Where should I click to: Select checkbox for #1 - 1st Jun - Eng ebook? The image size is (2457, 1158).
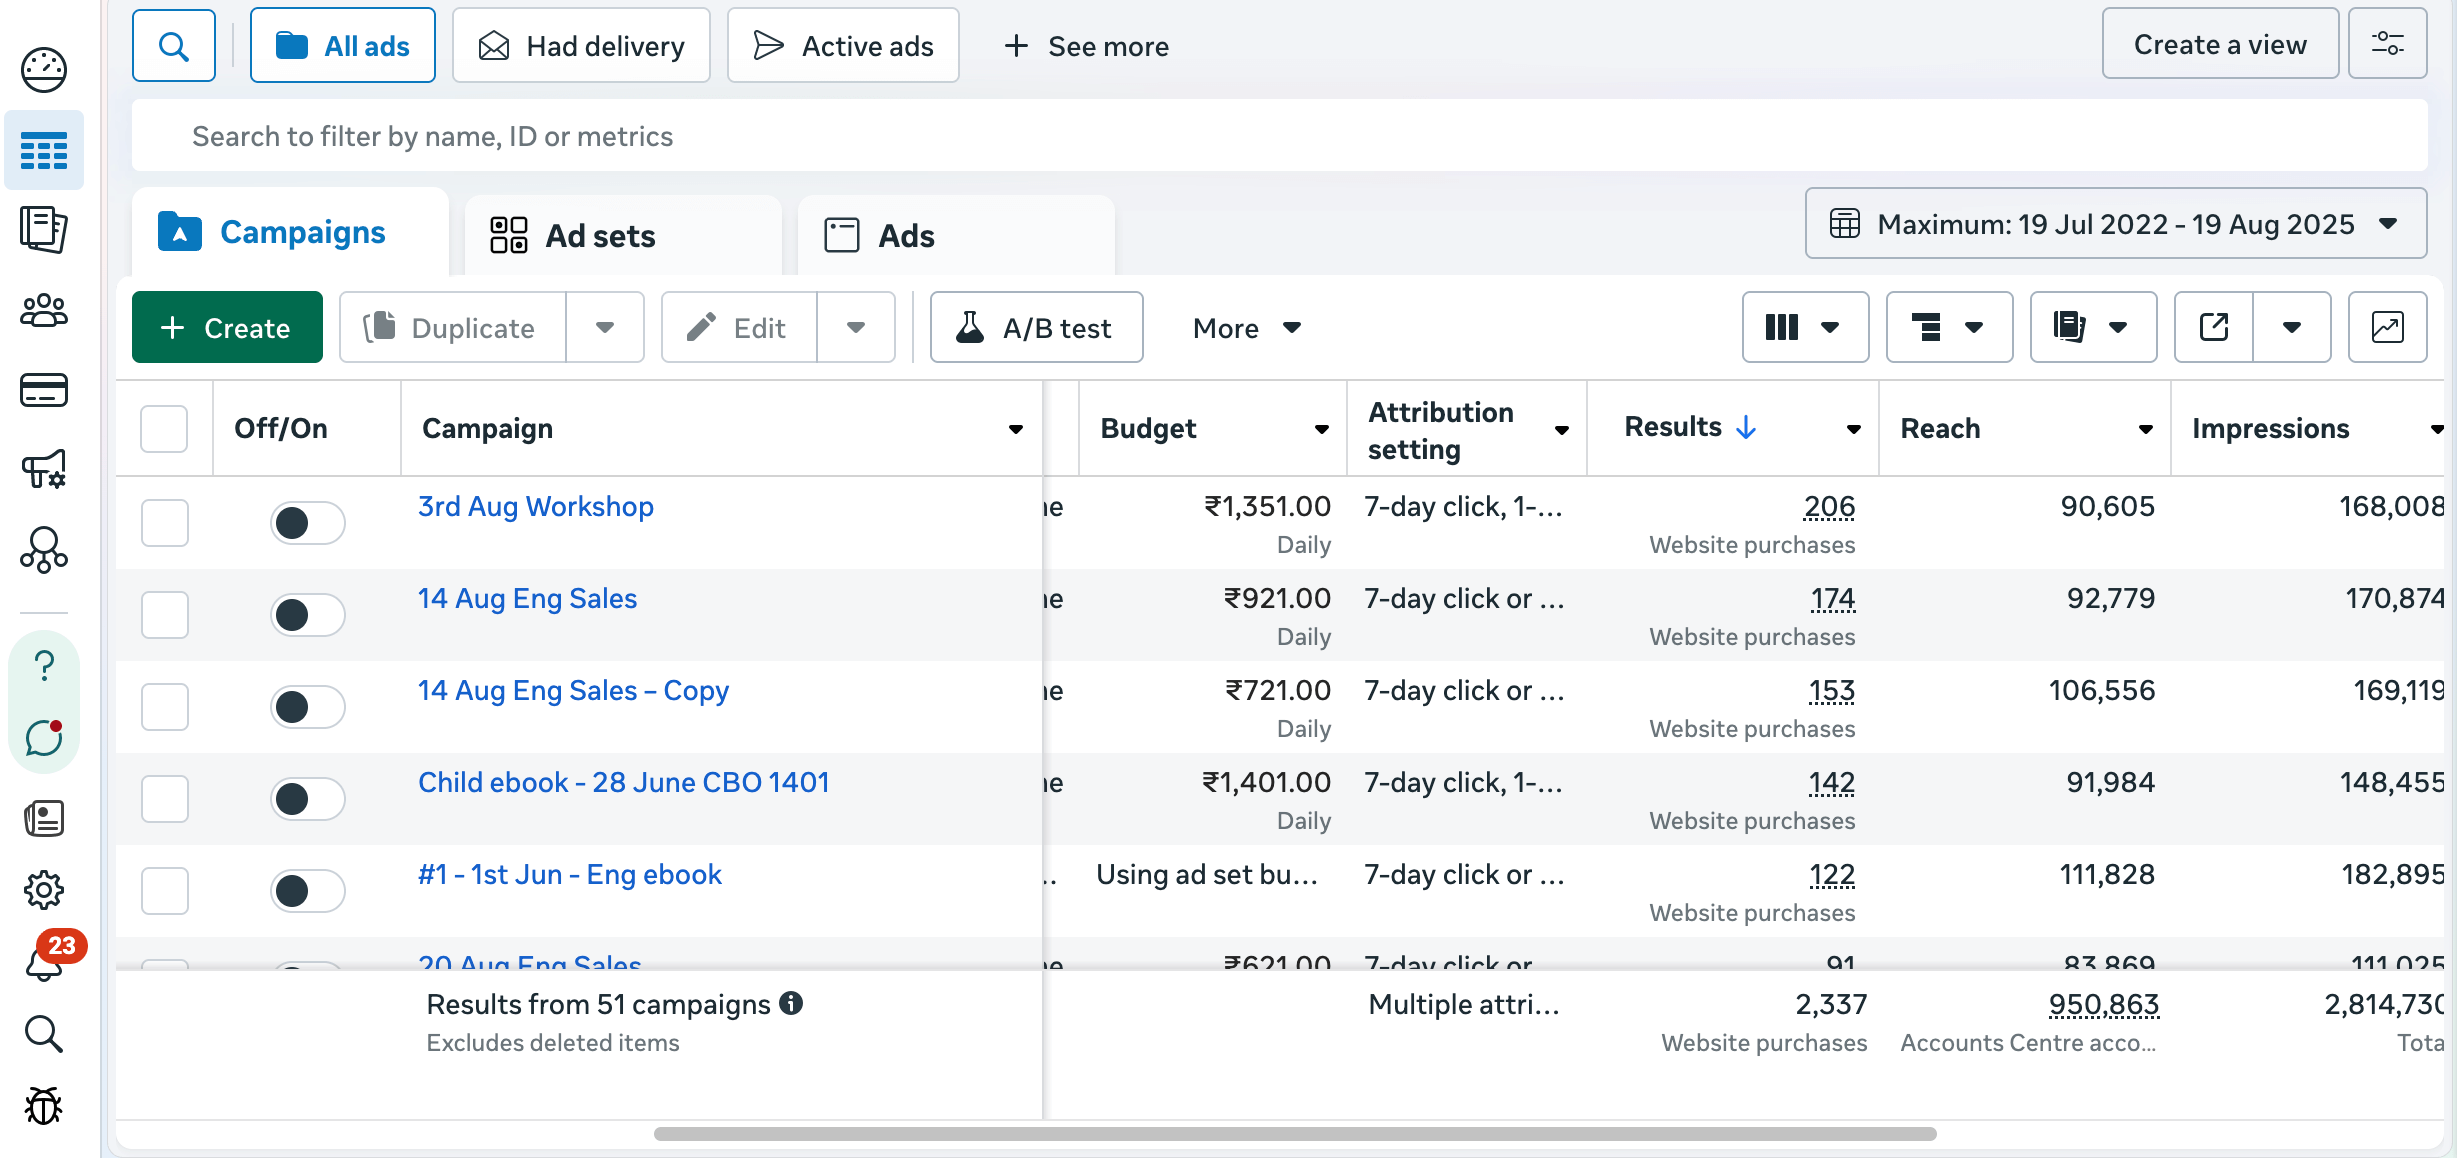point(164,890)
